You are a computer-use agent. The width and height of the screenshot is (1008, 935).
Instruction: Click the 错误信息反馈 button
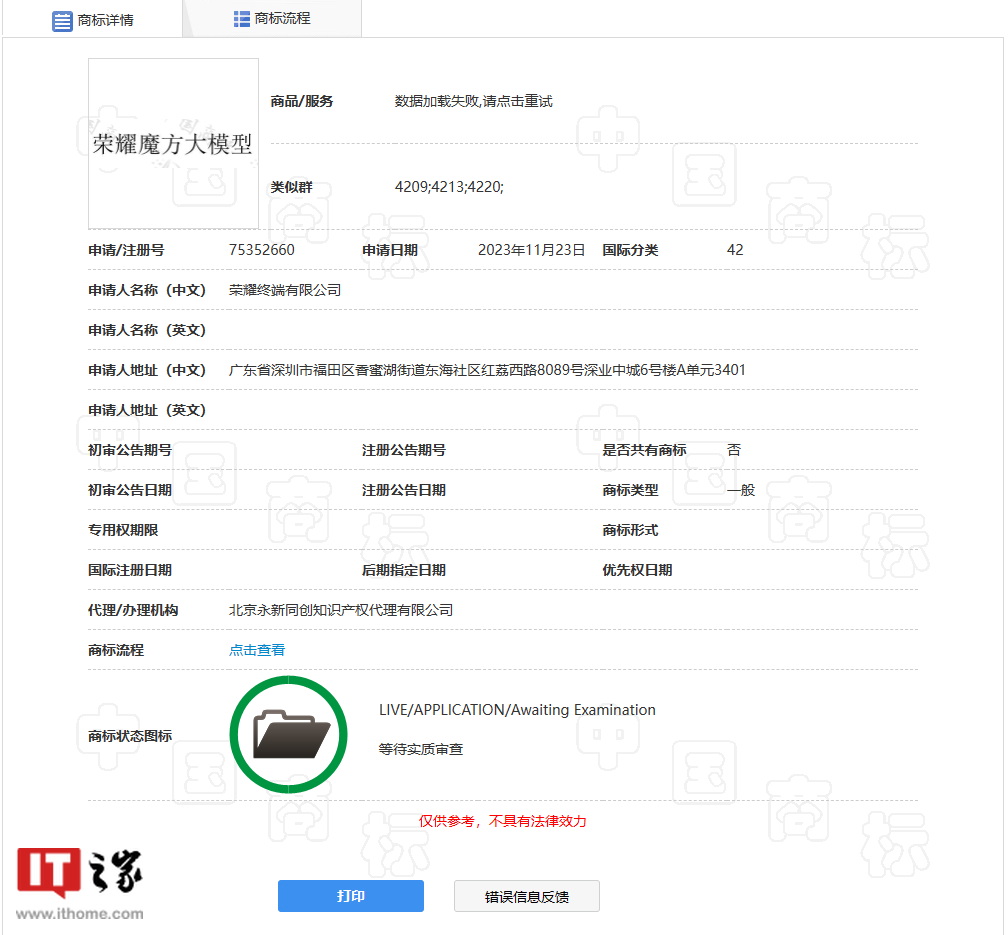click(x=526, y=896)
